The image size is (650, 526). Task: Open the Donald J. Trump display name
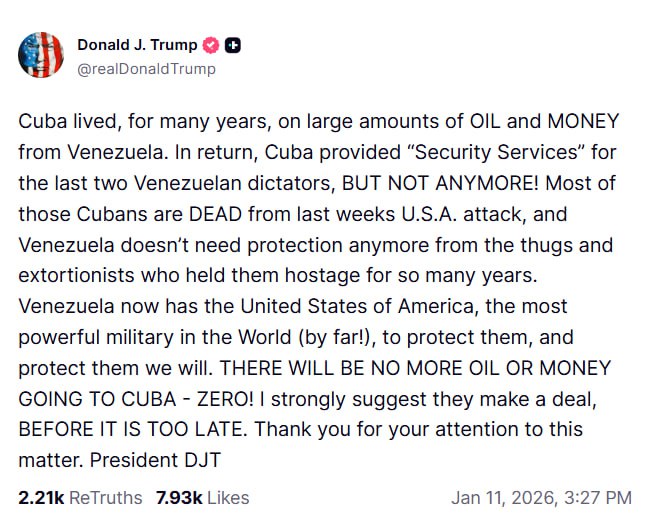pyautogui.click(x=137, y=45)
